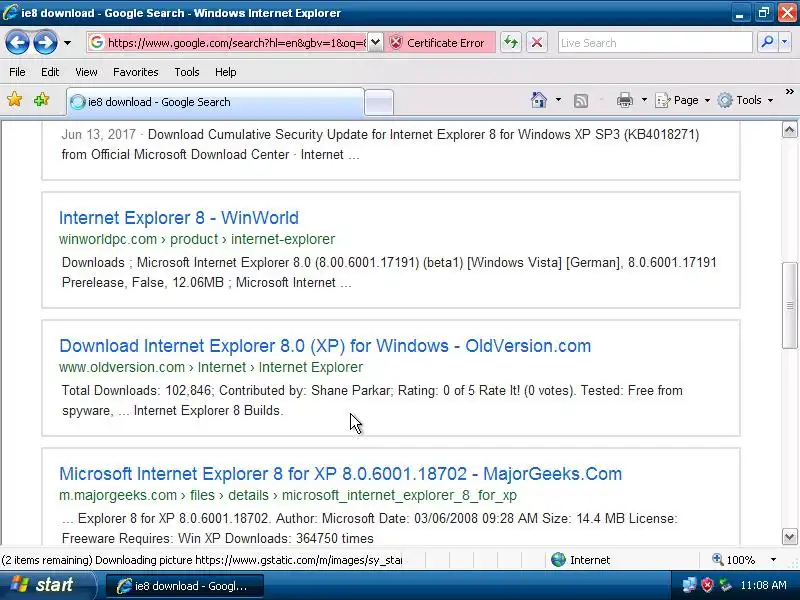Open the Windows Start menu
The image size is (800, 600).
click(x=47, y=585)
